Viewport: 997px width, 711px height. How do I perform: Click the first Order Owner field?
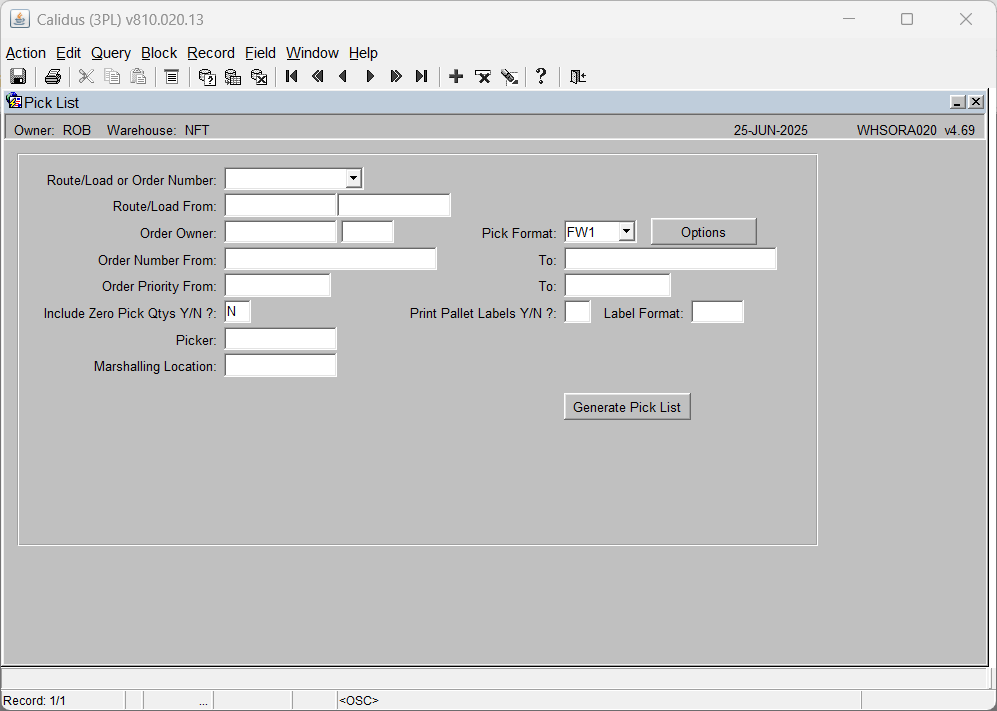click(x=280, y=232)
